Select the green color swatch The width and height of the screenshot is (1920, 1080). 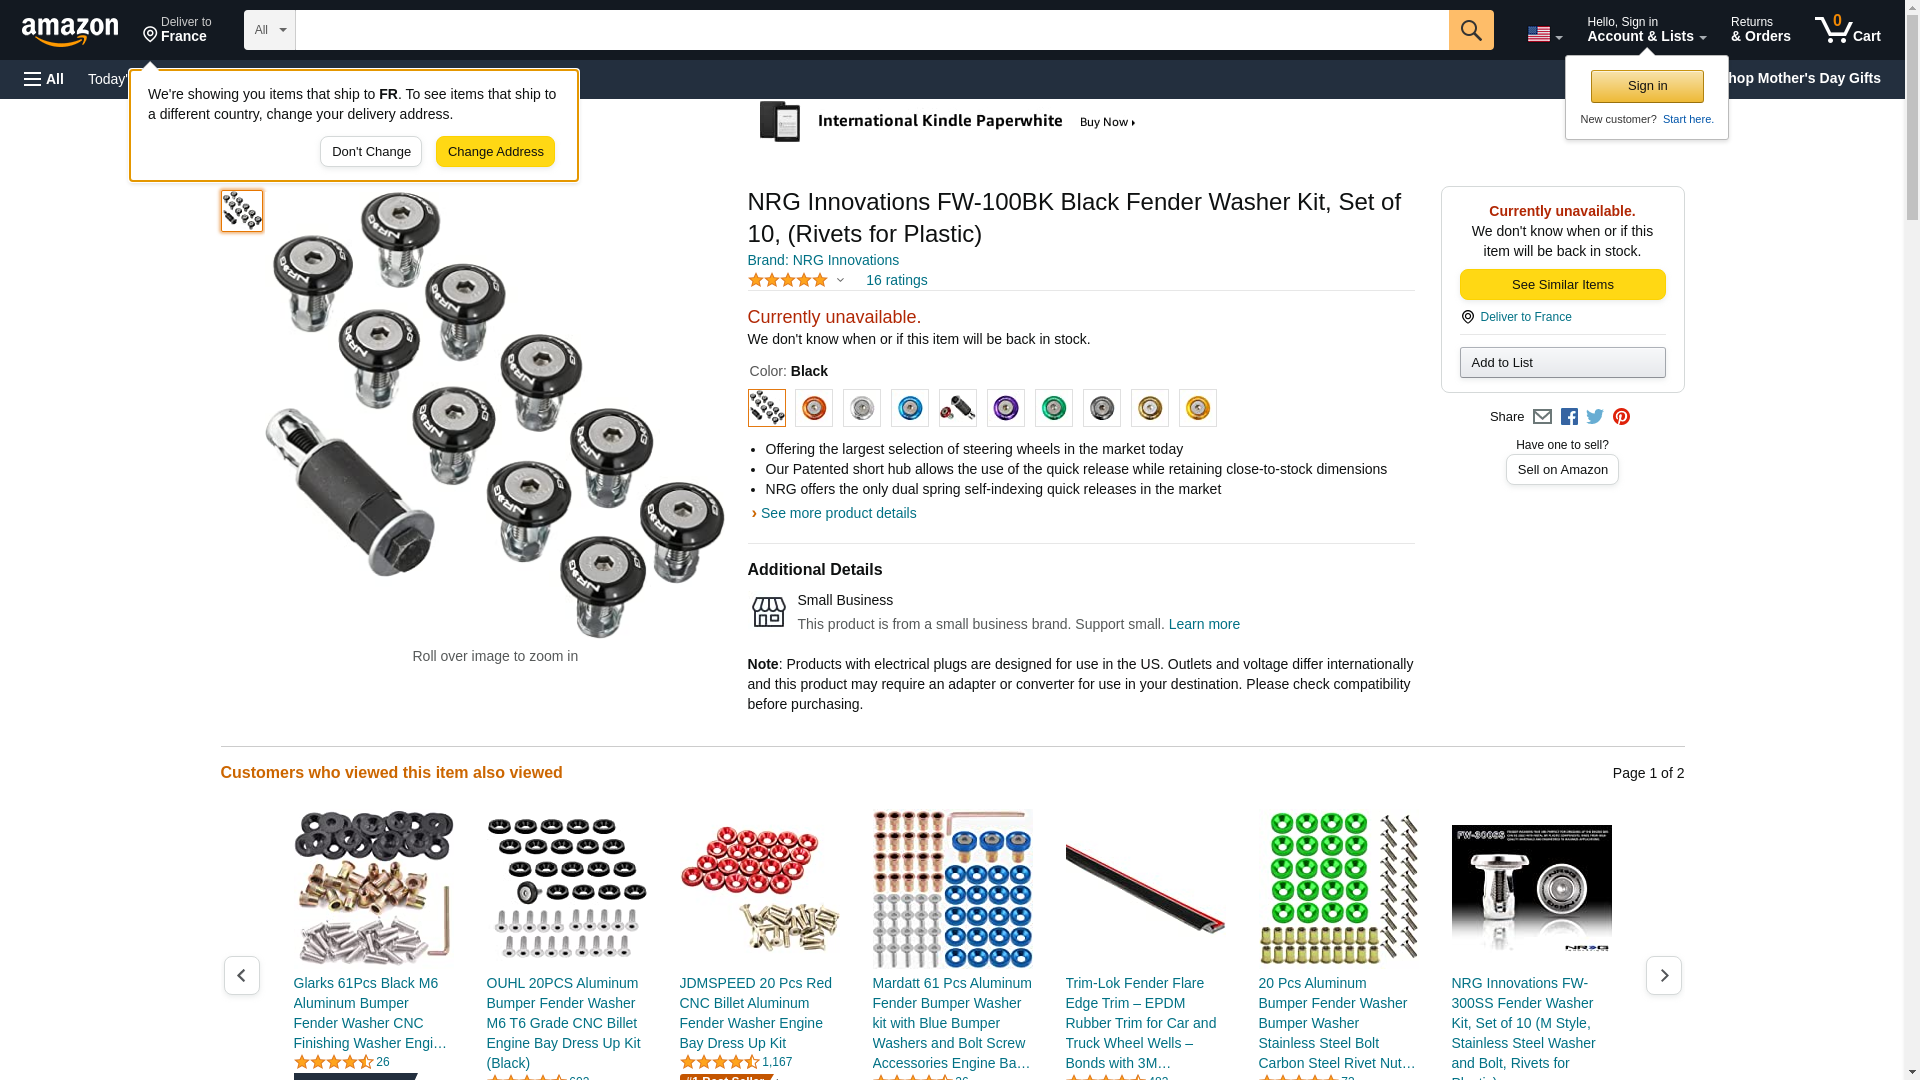pos(1053,408)
